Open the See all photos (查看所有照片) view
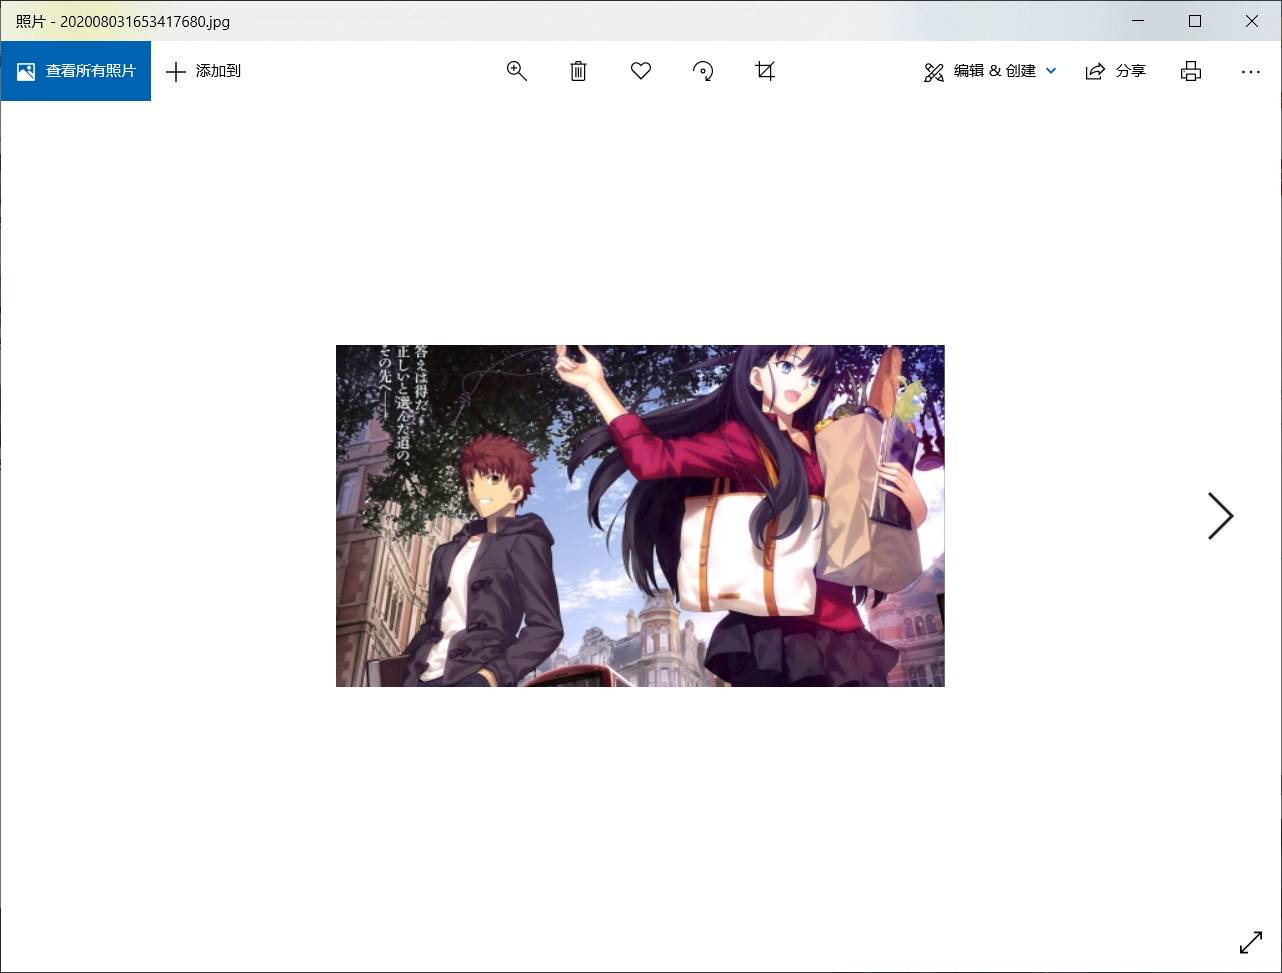Viewport: 1282px width, 973px height. pyautogui.click(x=76, y=71)
